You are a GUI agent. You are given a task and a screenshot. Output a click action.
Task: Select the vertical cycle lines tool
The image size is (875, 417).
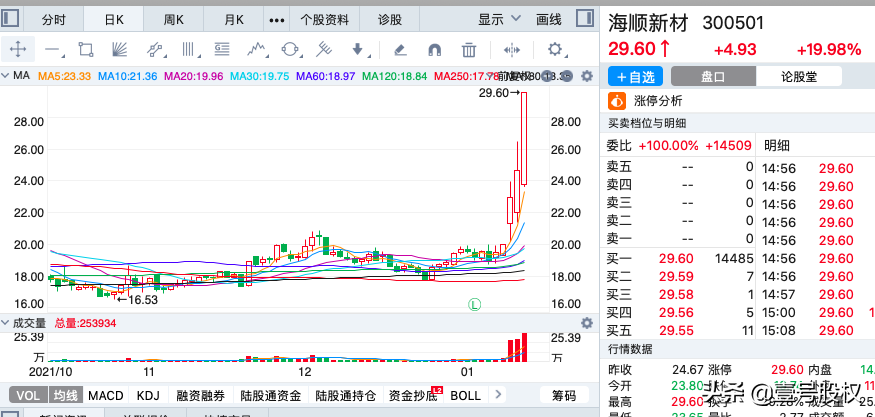190,50
